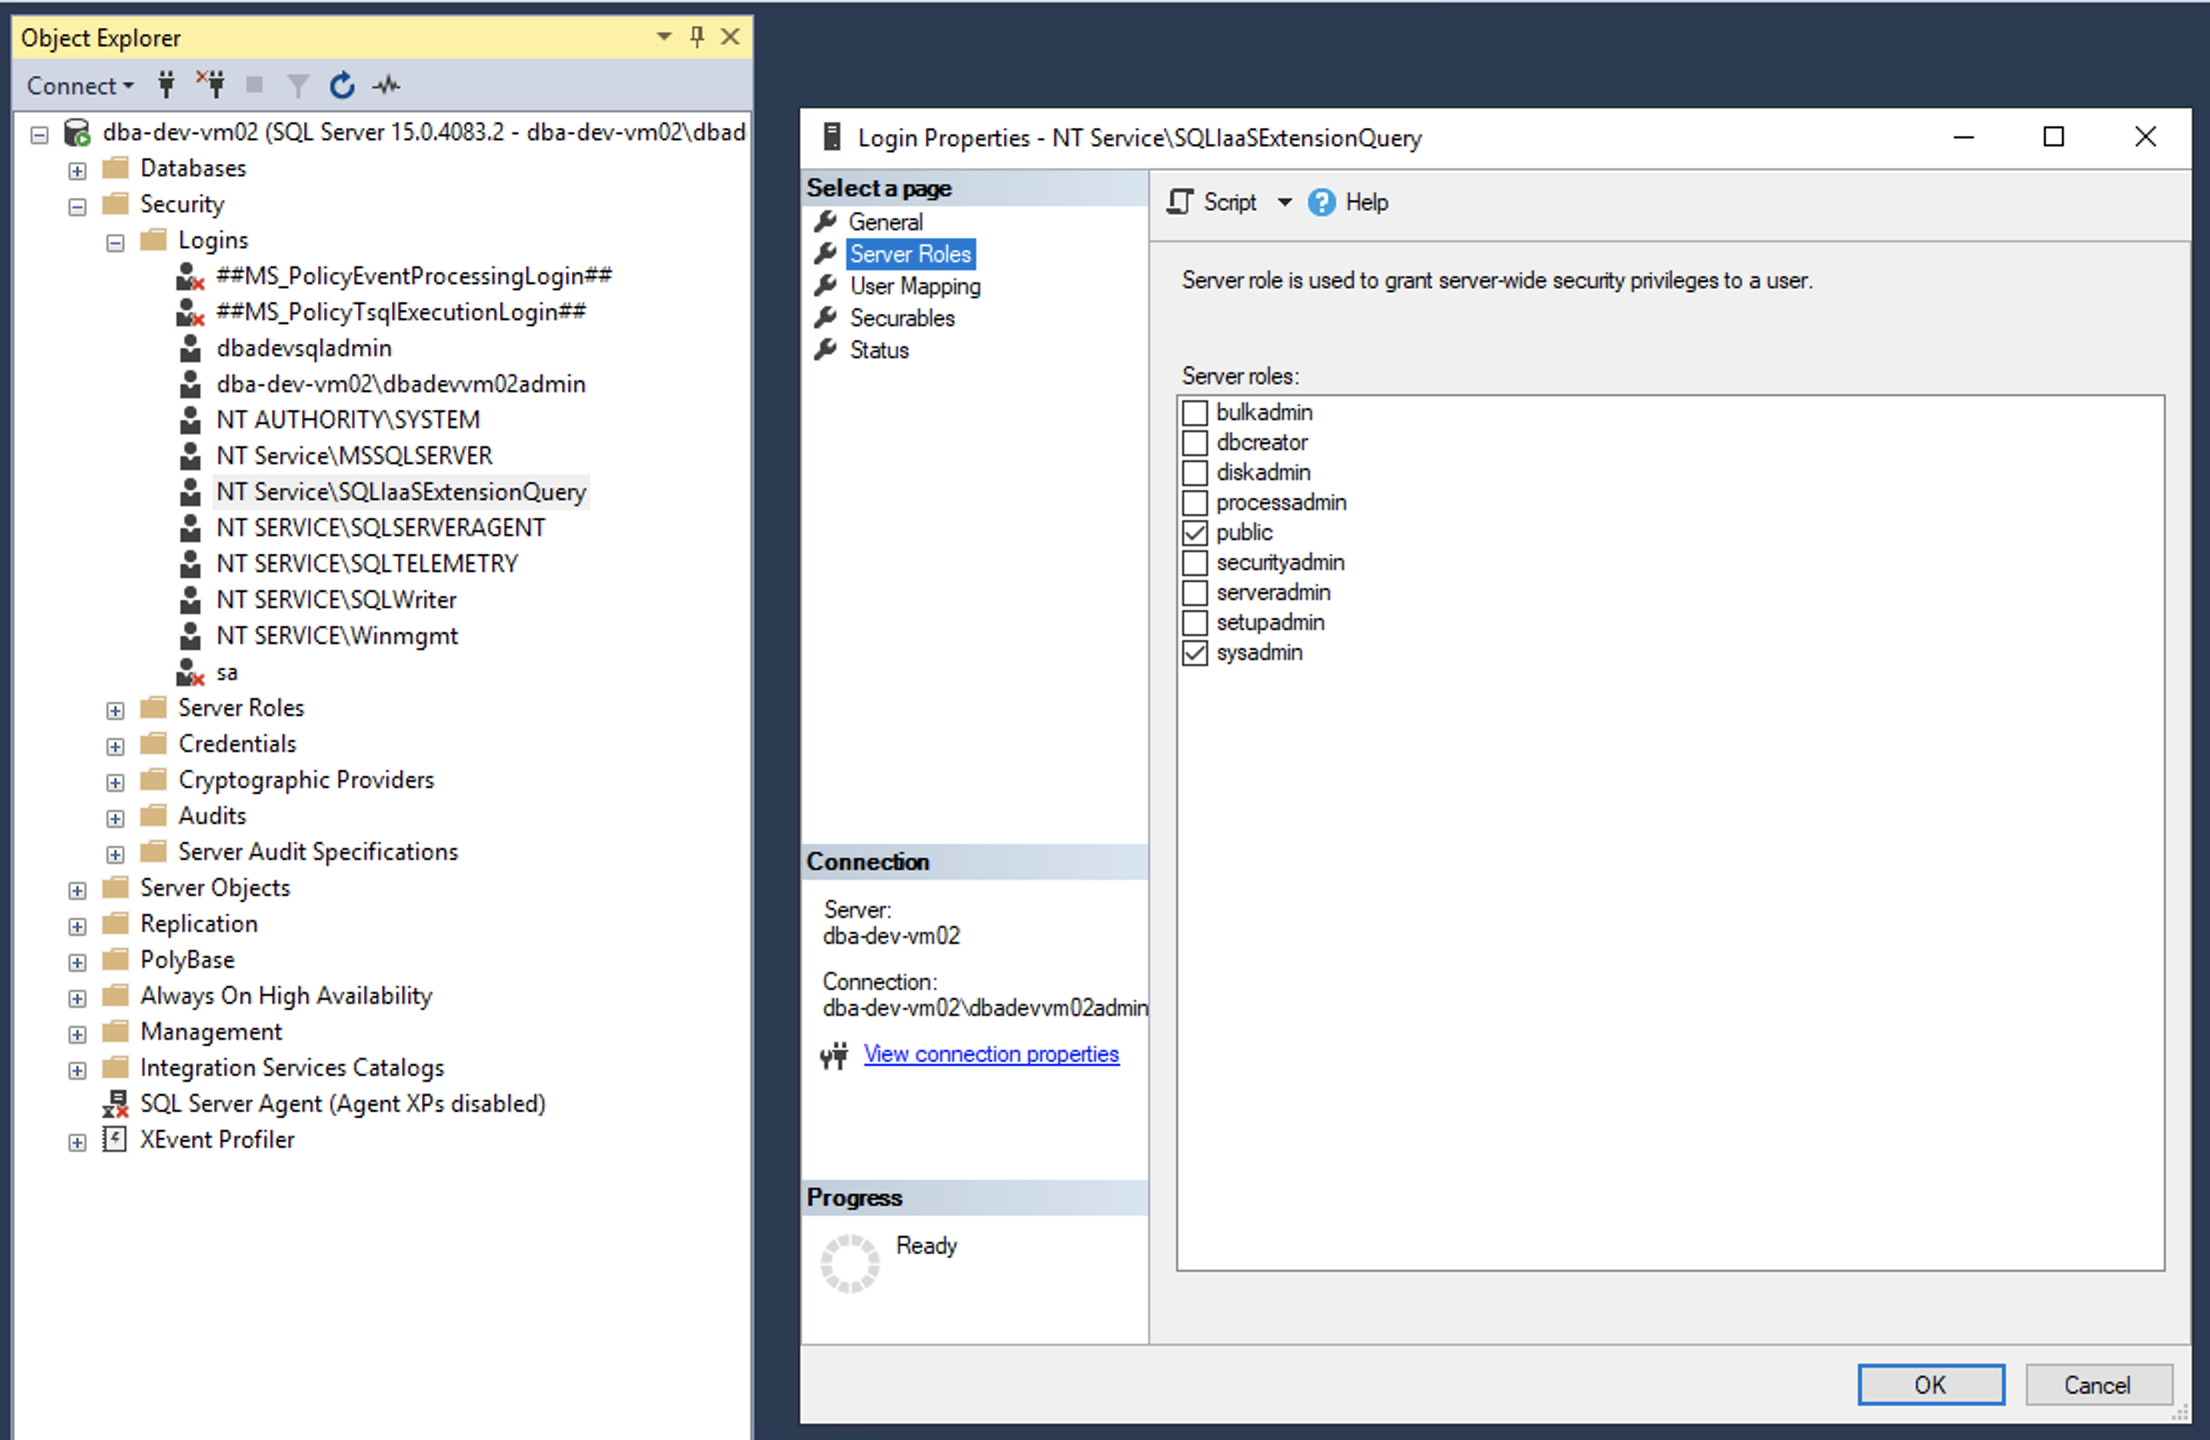The height and width of the screenshot is (1440, 2210).
Task: Open View connection properties link
Action: click(x=990, y=1055)
